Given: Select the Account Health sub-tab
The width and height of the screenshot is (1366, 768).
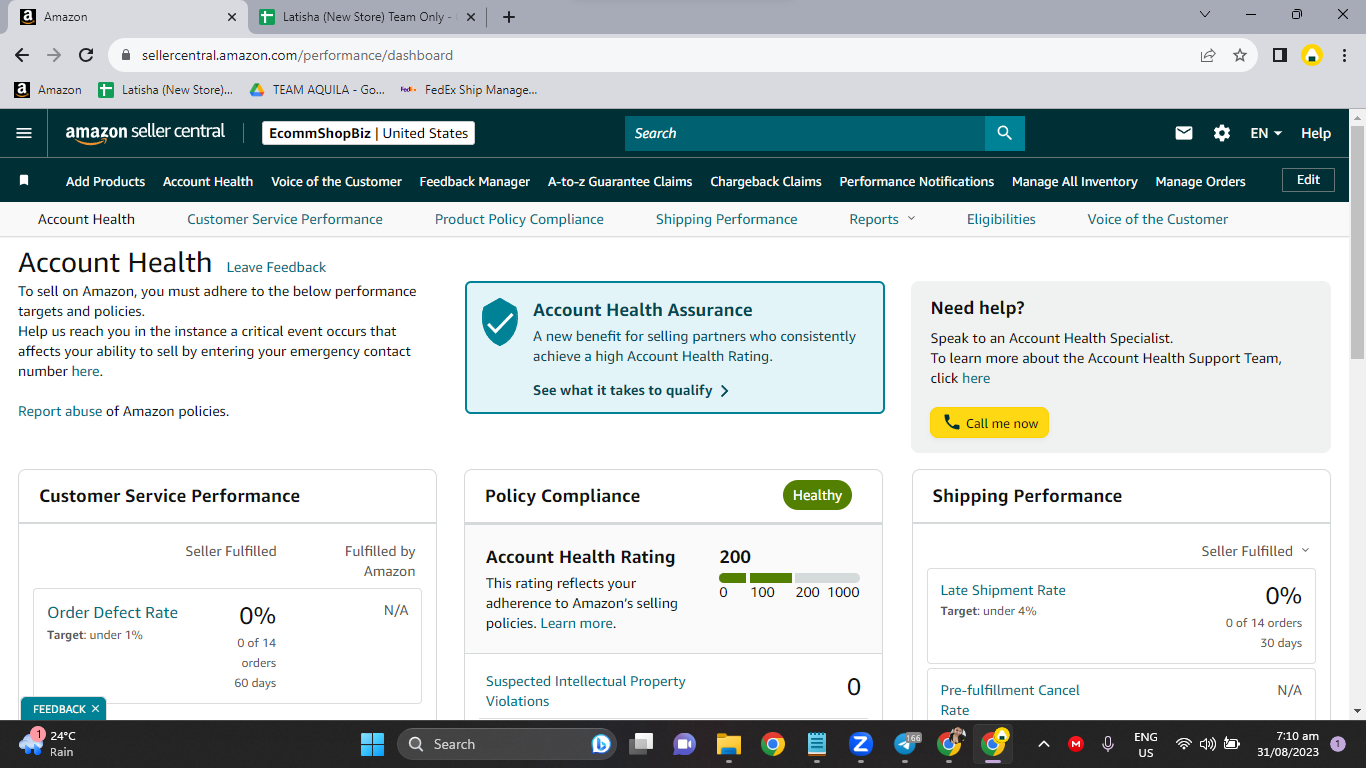Looking at the screenshot, I should (86, 219).
